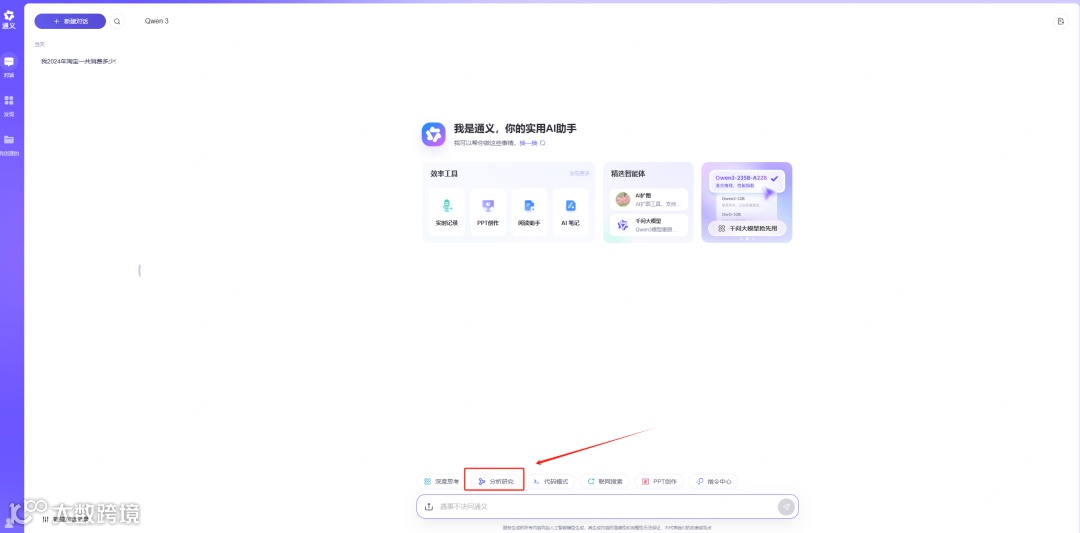Click the Tongyi logo in the sidebar
Image resolution: width=1080 pixels, height=533 pixels.
(9, 19)
